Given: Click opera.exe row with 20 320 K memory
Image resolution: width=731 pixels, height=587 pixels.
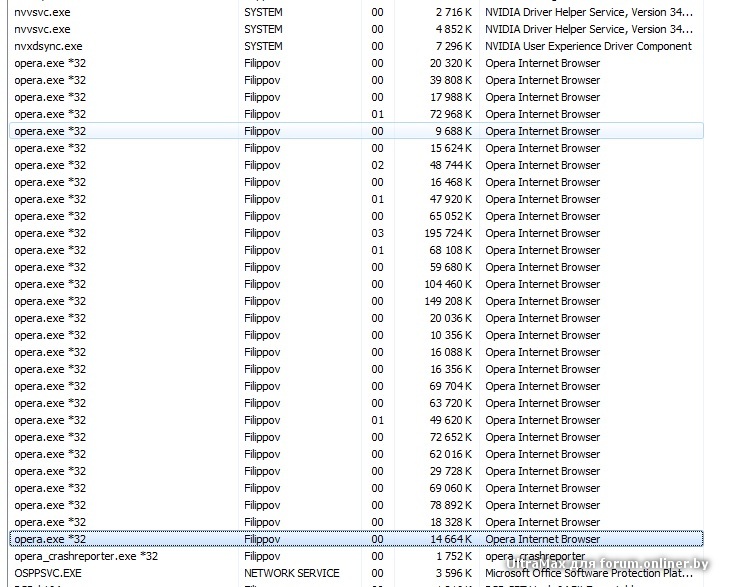Looking at the screenshot, I should tap(356, 63).
